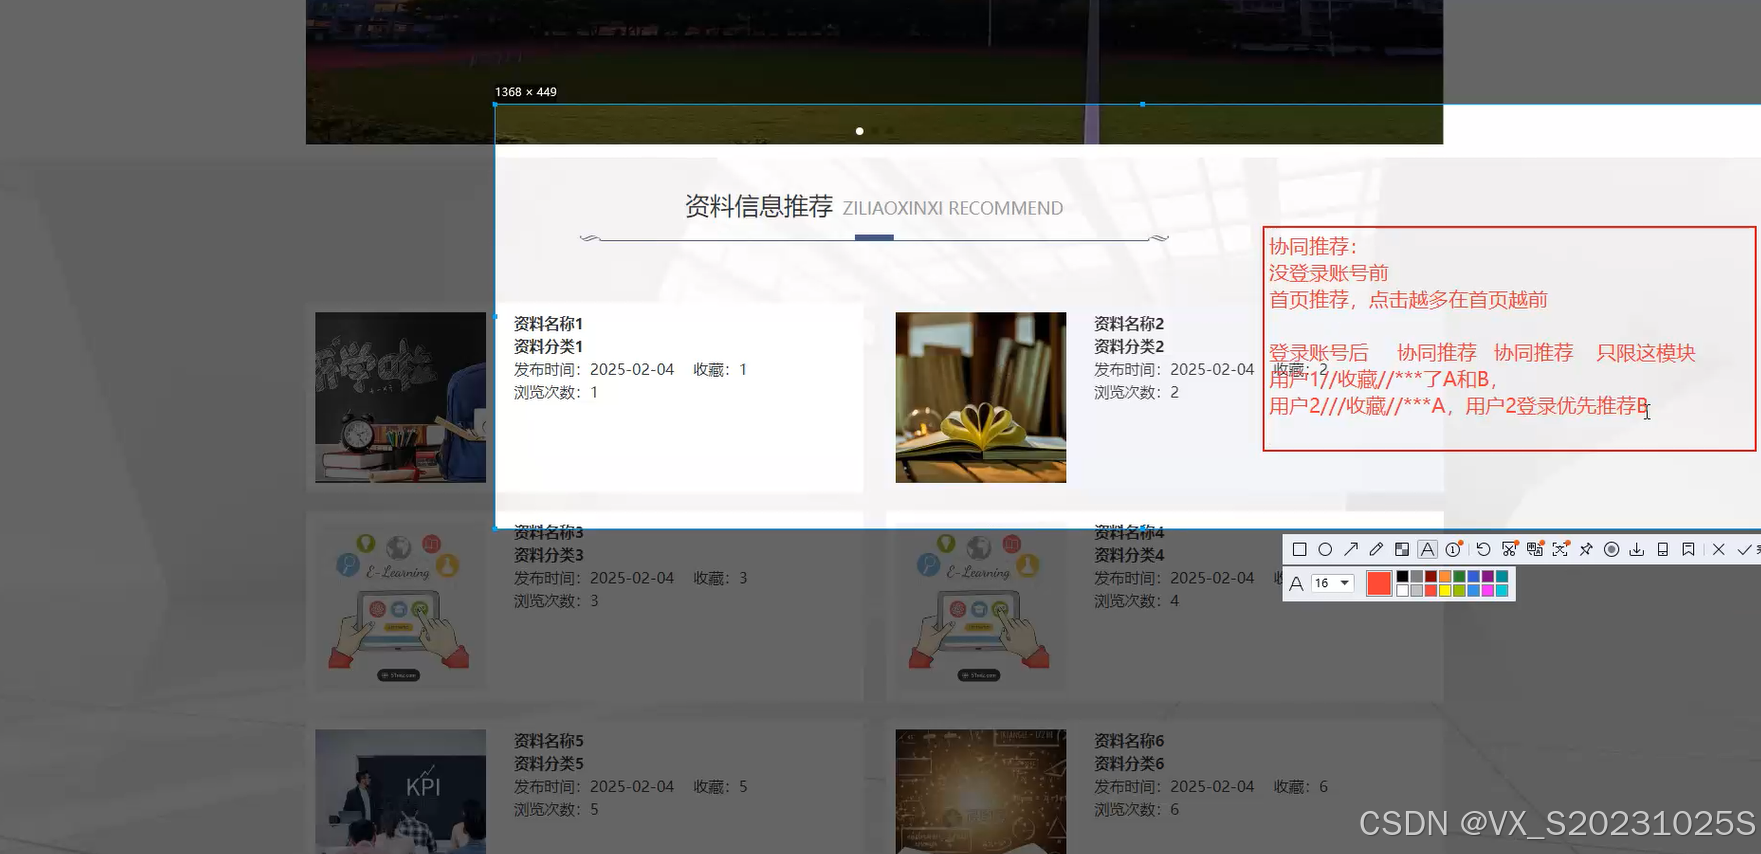This screenshot has height=854, width=1761.
Task: Click the OCR text recognition icon
Action: click(1560, 550)
